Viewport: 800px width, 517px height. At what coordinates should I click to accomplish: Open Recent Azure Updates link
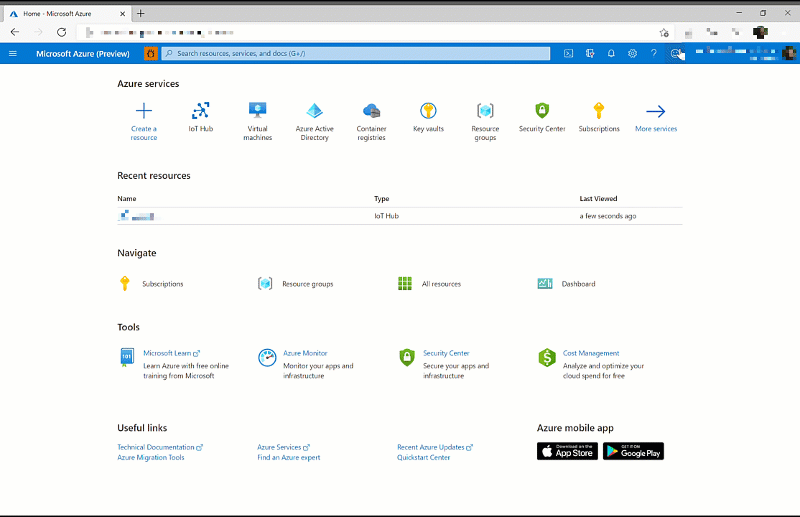click(x=435, y=447)
